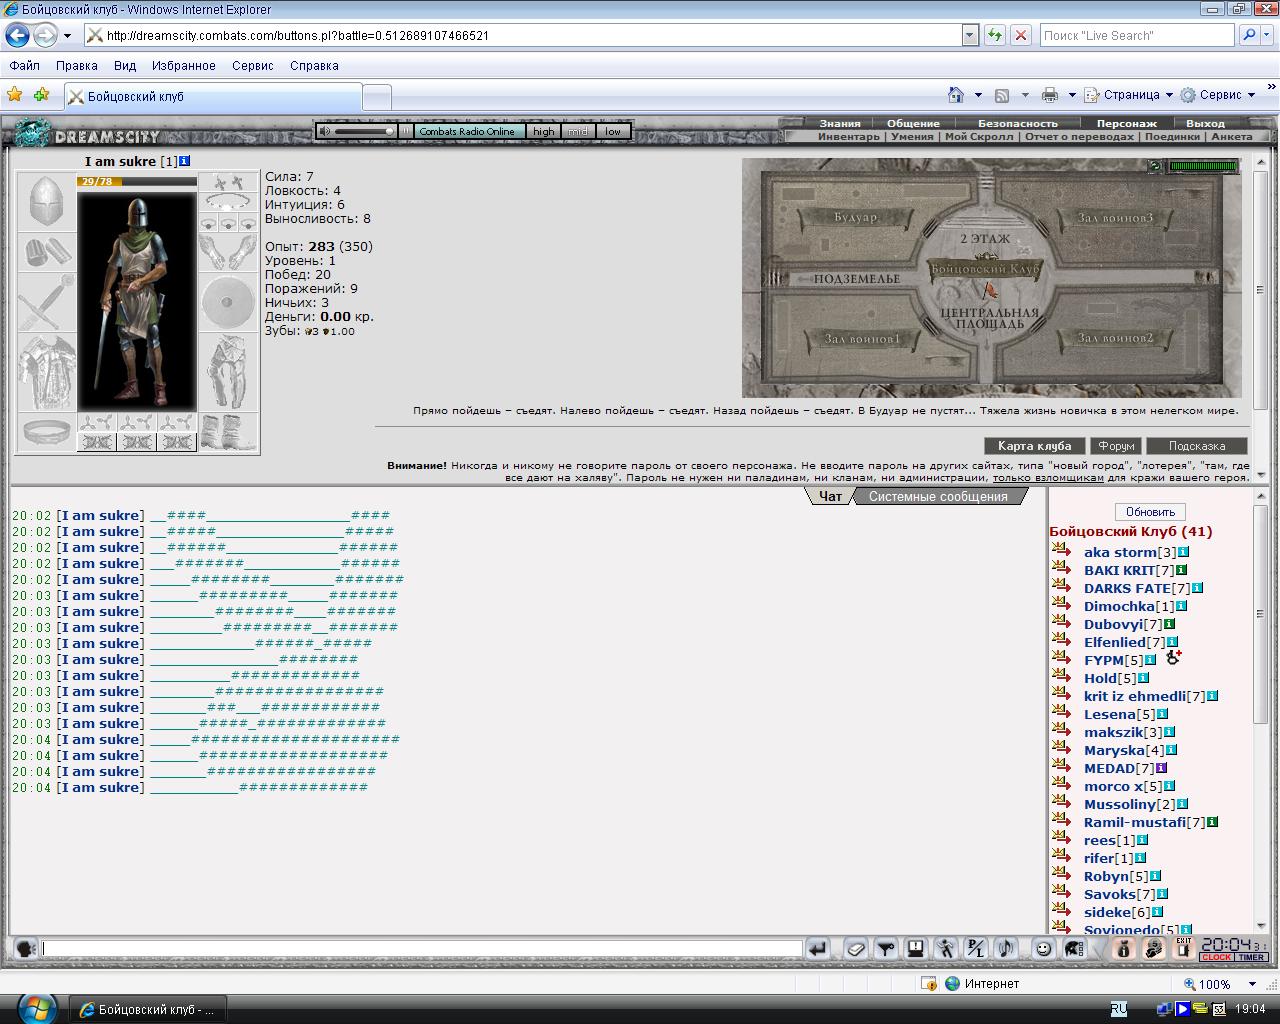1280x1024 pixels.
Task: Click the money bag info icon
Action: pos(1123,949)
